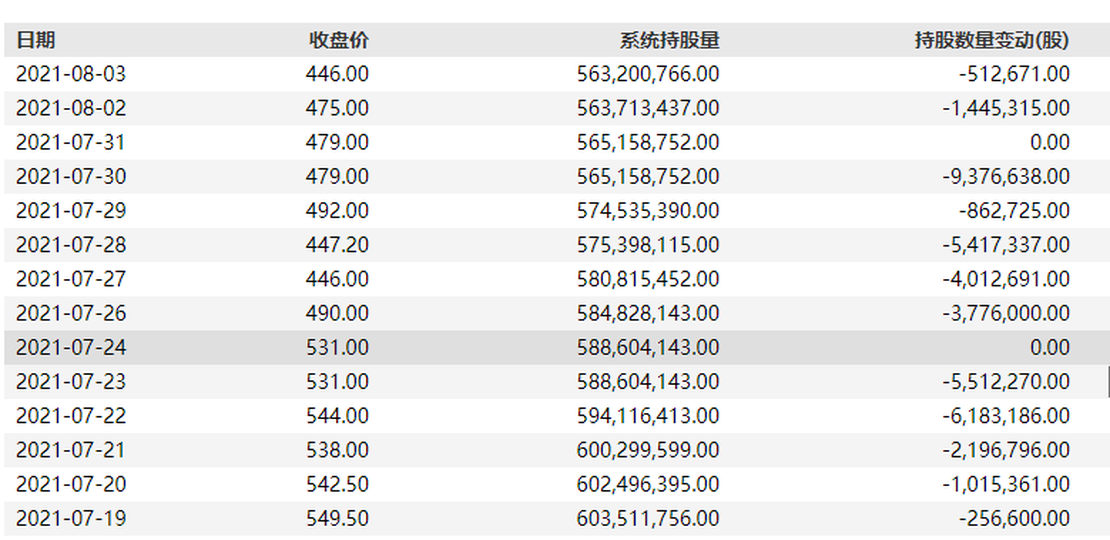Click the 2021-07-29 date cell
Image resolution: width=1110 pixels, height=540 pixels.
coord(71,211)
